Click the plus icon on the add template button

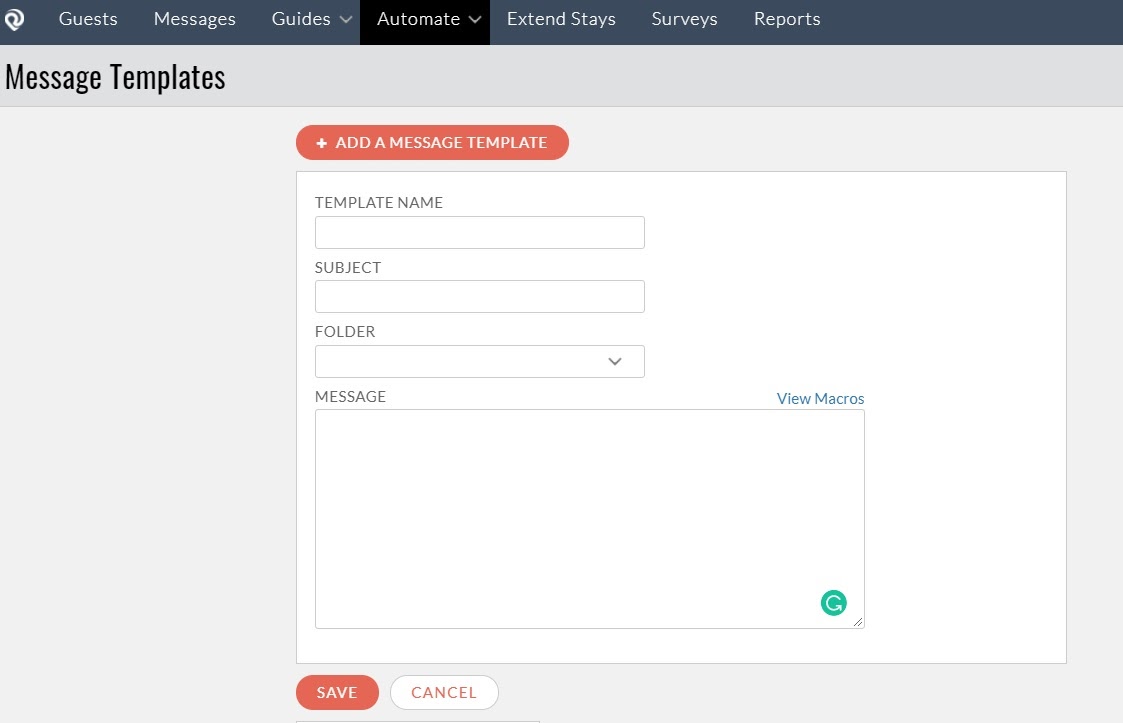click(x=322, y=143)
